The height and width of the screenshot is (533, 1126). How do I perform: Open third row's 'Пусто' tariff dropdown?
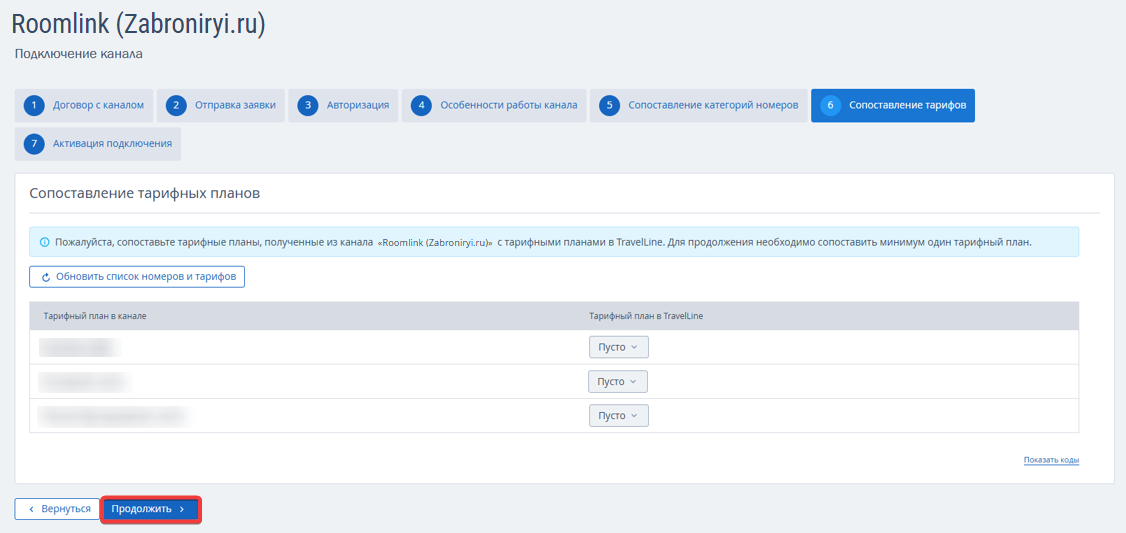[618, 415]
